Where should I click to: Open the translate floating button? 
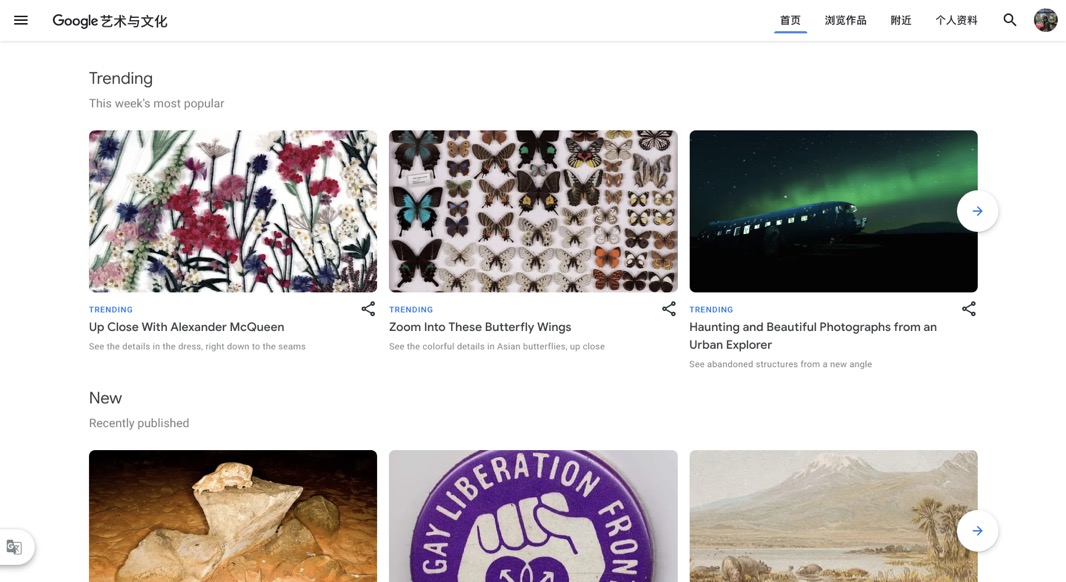[14, 547]
